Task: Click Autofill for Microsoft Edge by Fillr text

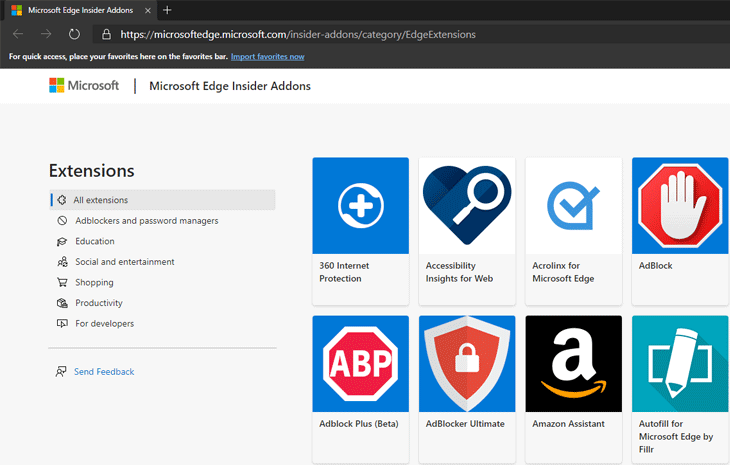Action: [676, 437]
